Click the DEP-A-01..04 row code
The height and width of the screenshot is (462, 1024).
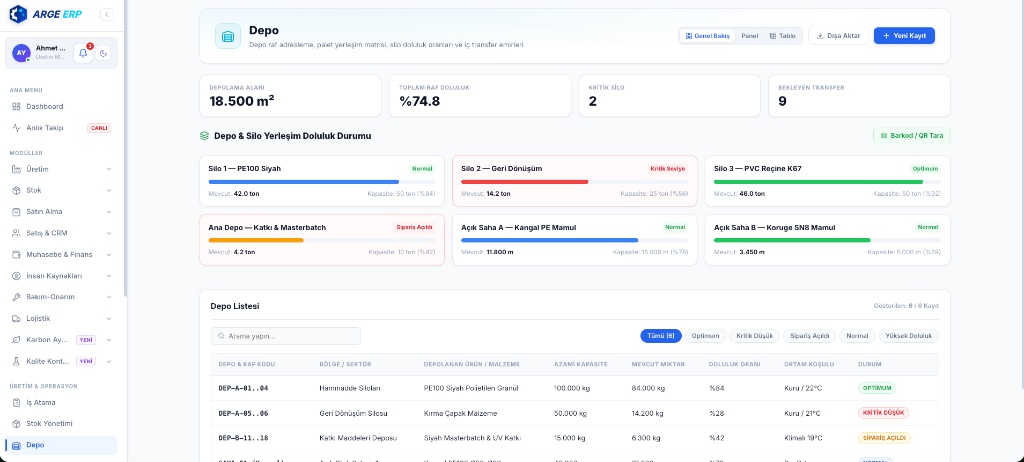click(x=243, y=388)
